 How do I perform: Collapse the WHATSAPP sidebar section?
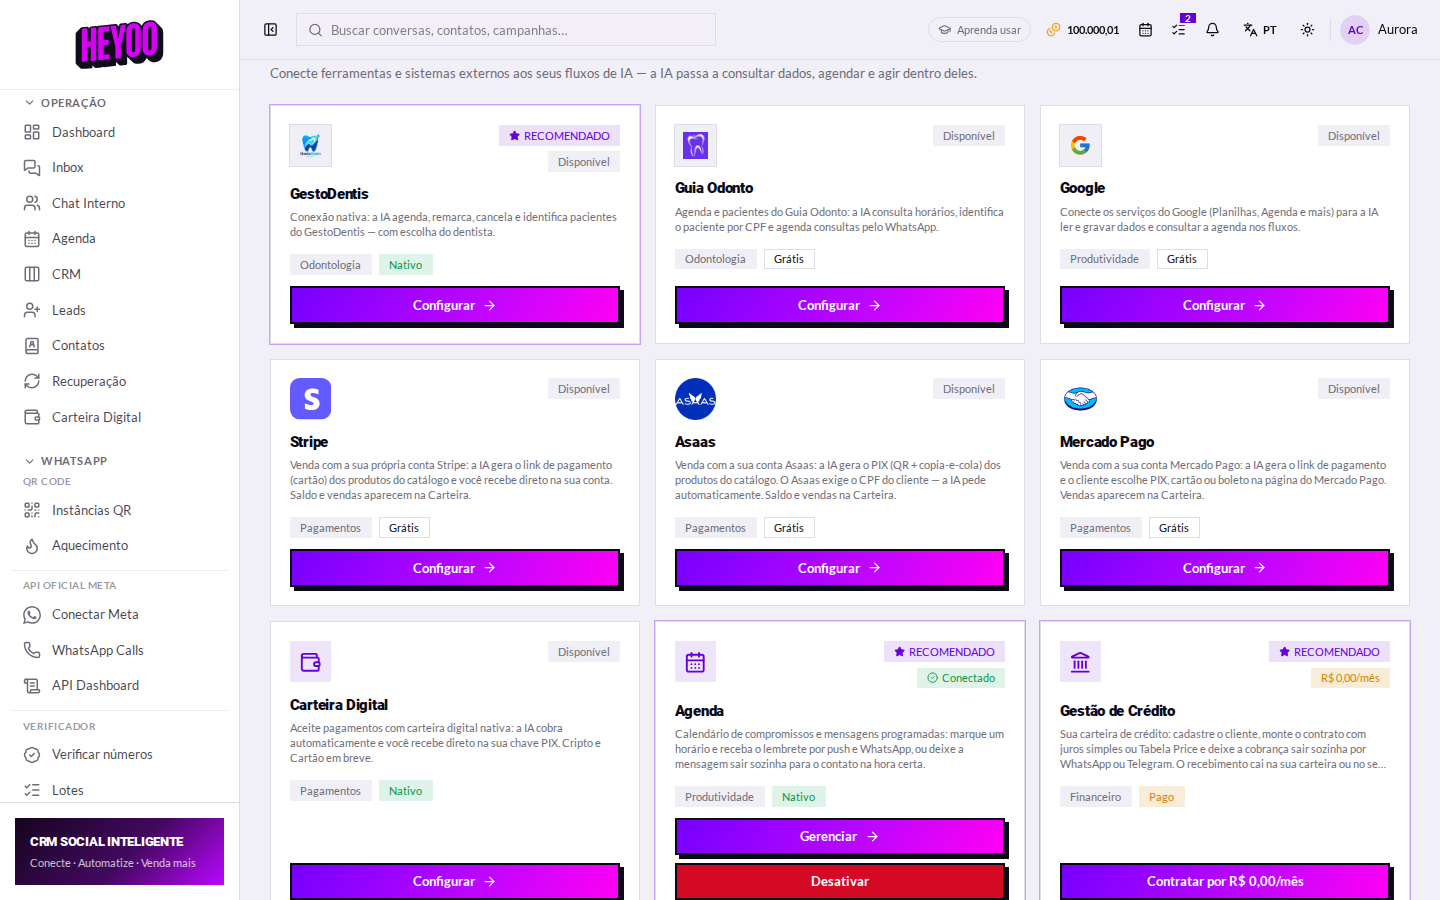pyautogui.click(x=66, y=461)
